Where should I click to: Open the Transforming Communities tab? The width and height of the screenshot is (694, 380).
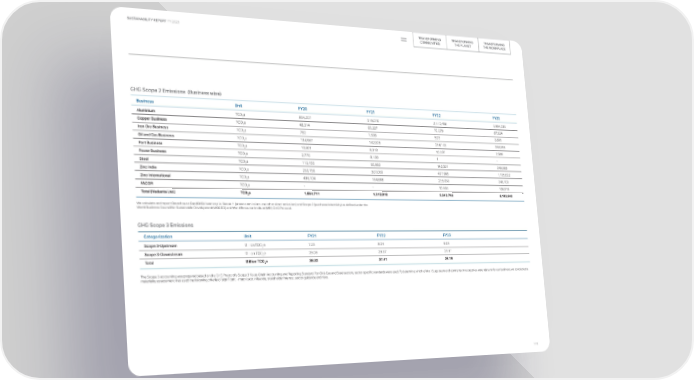[x=430, y=41]
